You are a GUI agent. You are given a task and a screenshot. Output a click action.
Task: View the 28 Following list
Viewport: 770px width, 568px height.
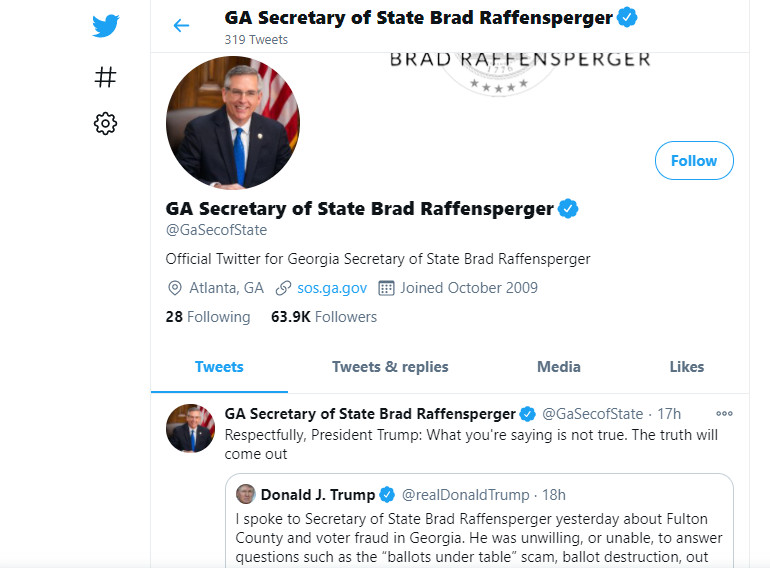pyautogui.click(x=208, y=317)
